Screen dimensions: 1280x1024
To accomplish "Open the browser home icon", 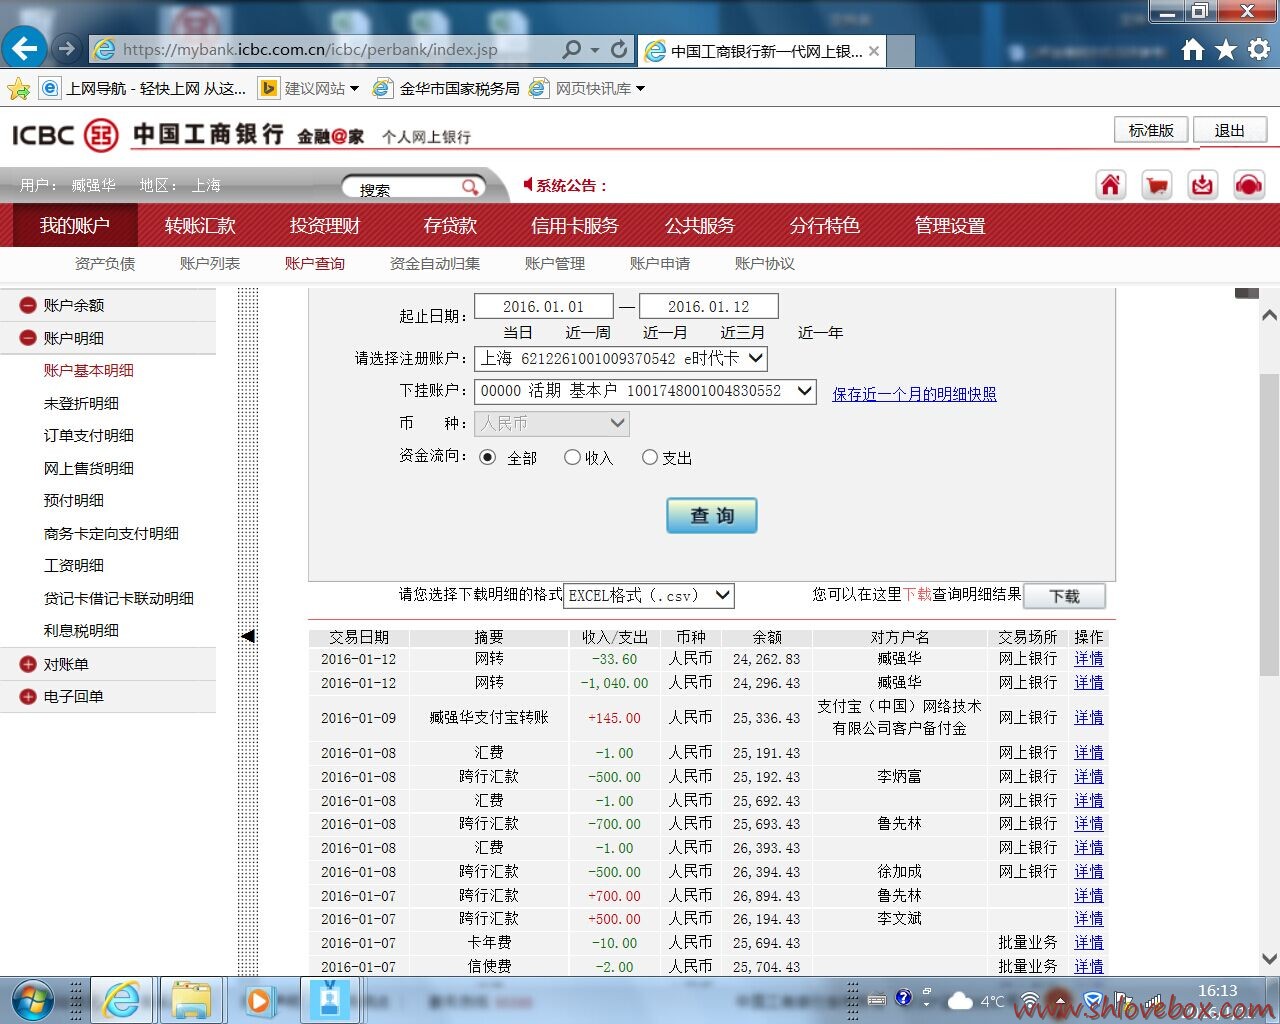I will coord(1192,49).
